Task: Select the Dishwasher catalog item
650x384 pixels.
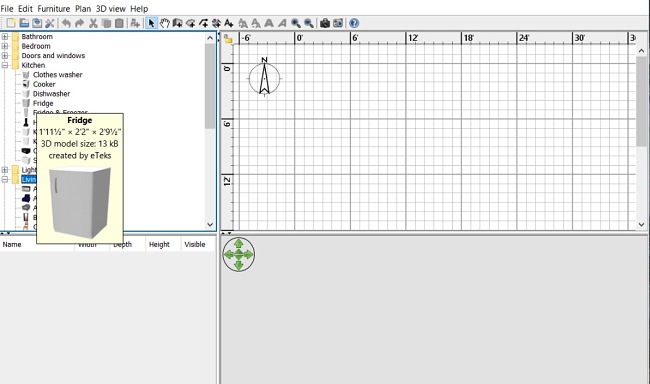Action: pyautogui.click(x=51, y=94)
